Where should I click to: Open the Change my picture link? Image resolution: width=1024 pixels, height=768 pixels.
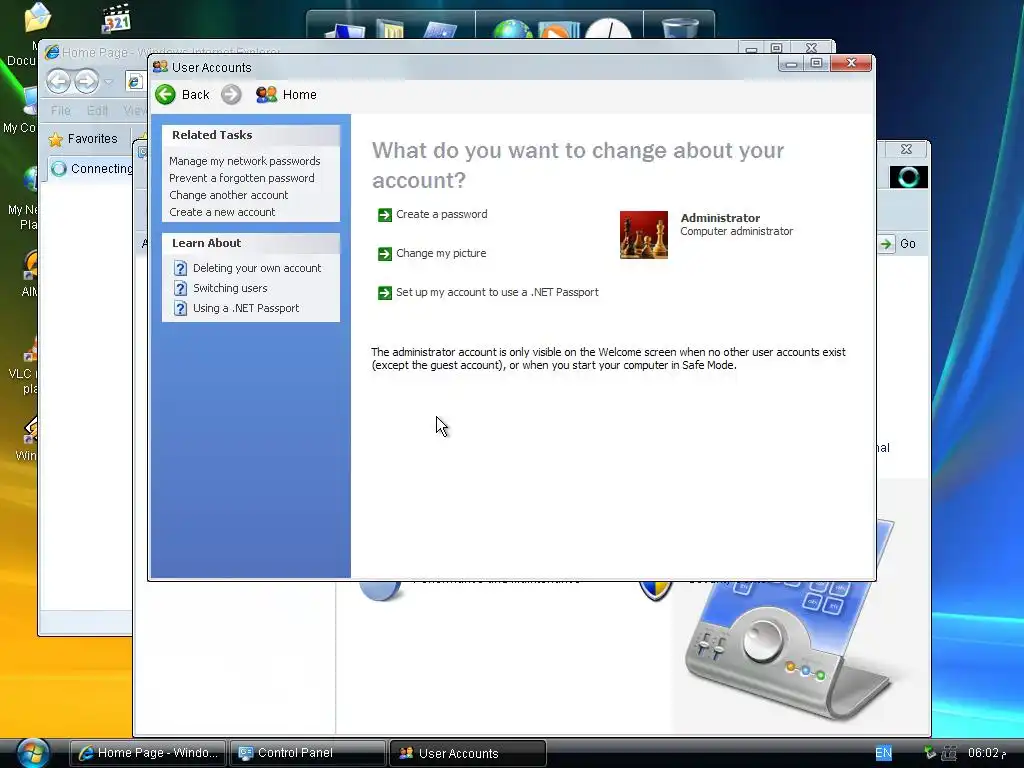click(441, 253)
